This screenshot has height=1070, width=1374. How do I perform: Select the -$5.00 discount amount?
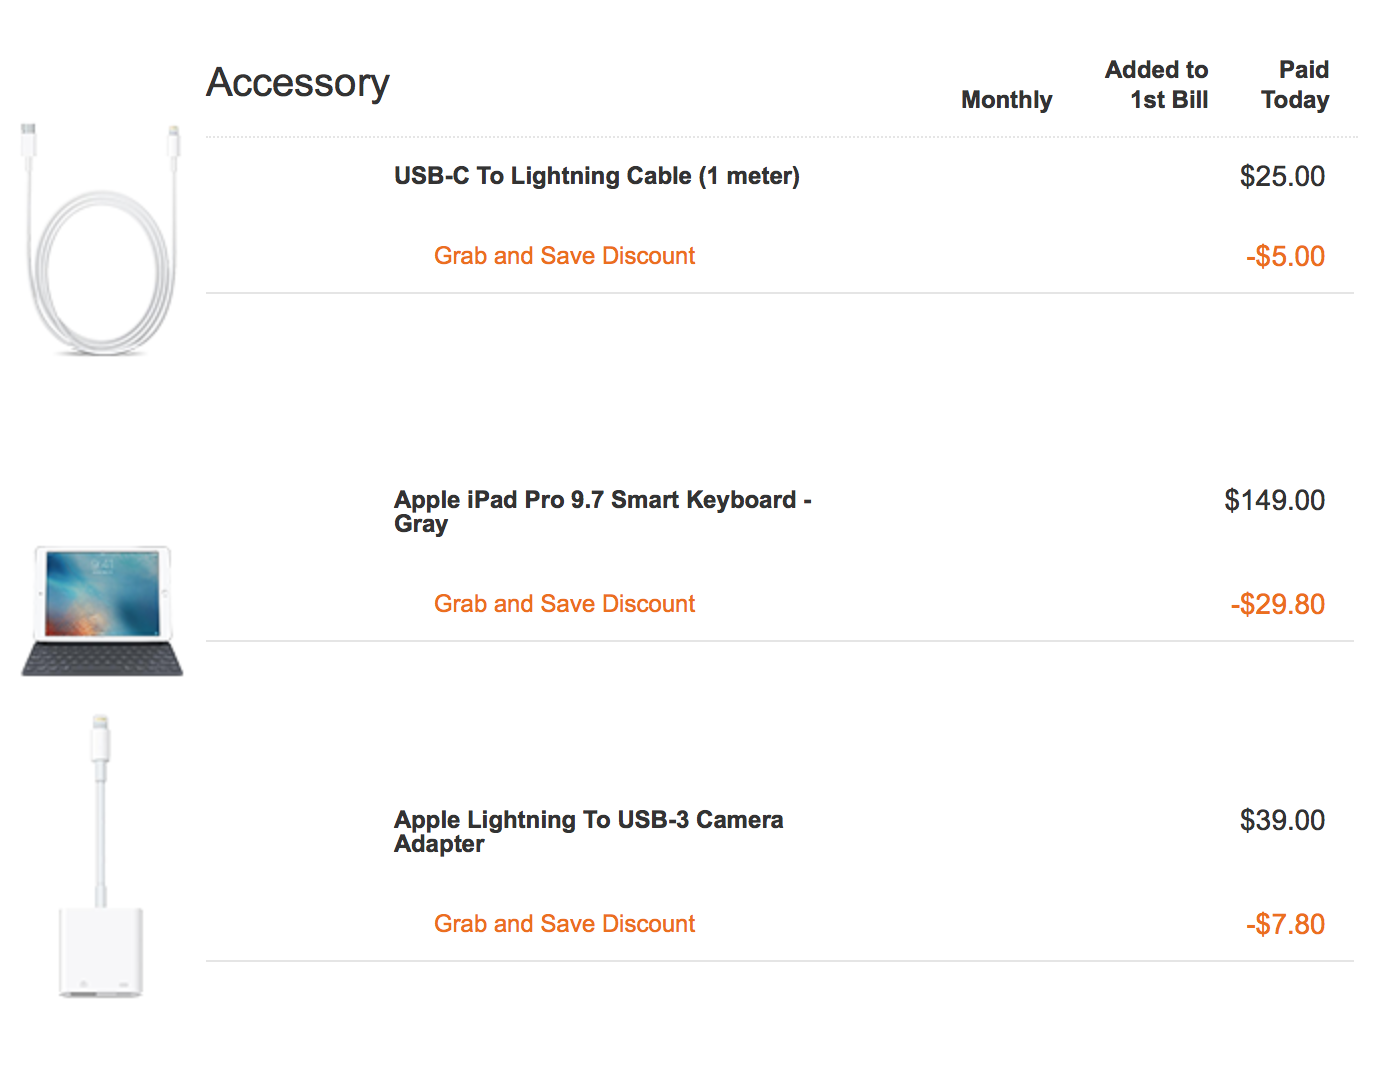click(x=1285, y=256)
